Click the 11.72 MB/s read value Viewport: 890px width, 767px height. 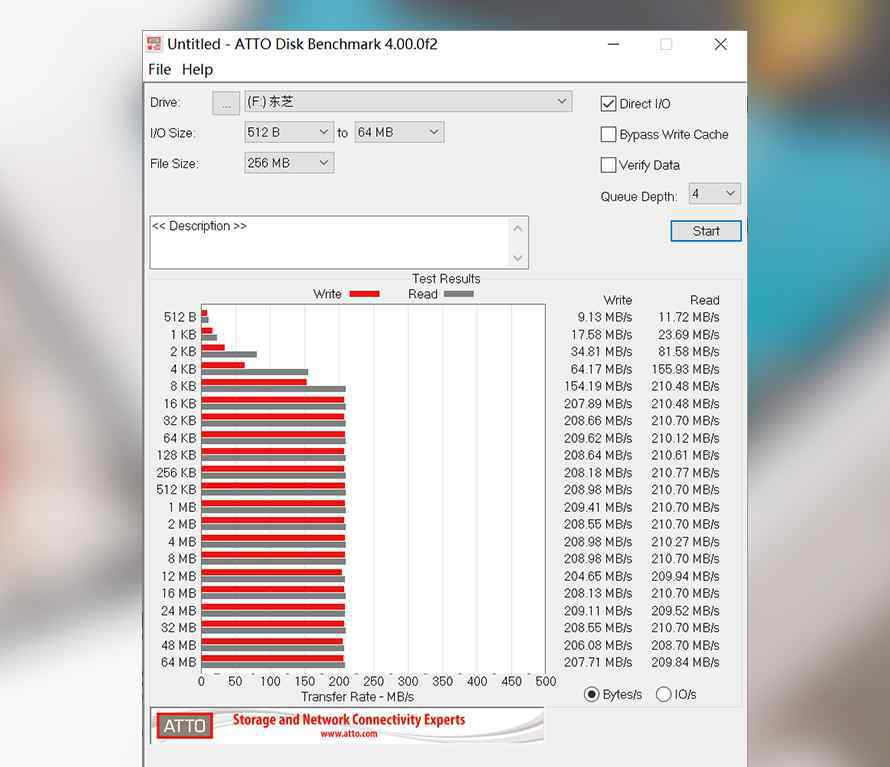pos(689,317)
